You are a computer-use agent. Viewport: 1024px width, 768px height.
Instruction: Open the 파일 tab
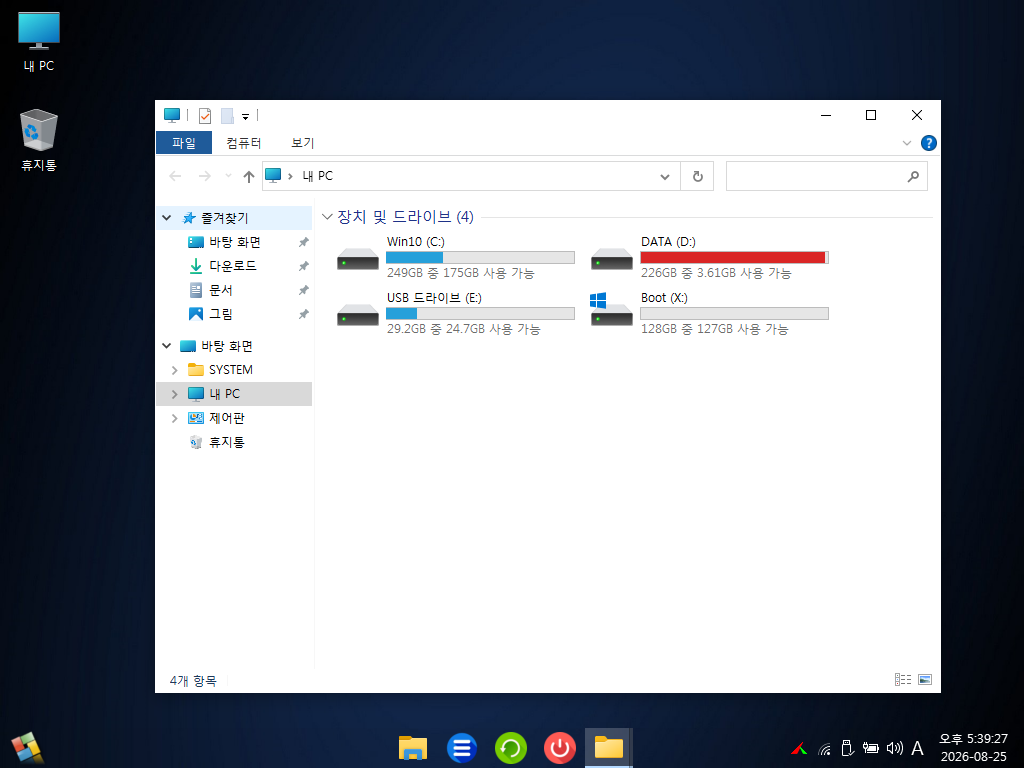pyautogui.click(x=184, y=142)
